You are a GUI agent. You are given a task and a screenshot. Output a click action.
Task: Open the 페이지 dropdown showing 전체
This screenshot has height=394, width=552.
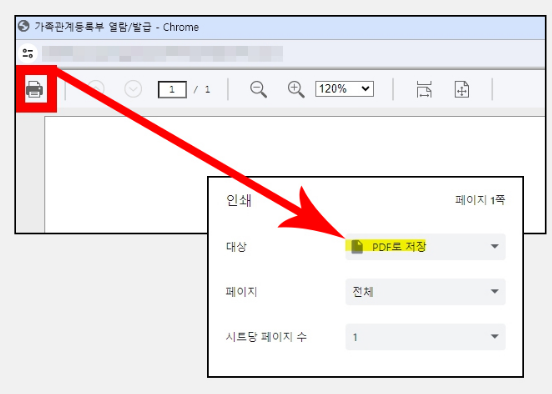[425, 292]
